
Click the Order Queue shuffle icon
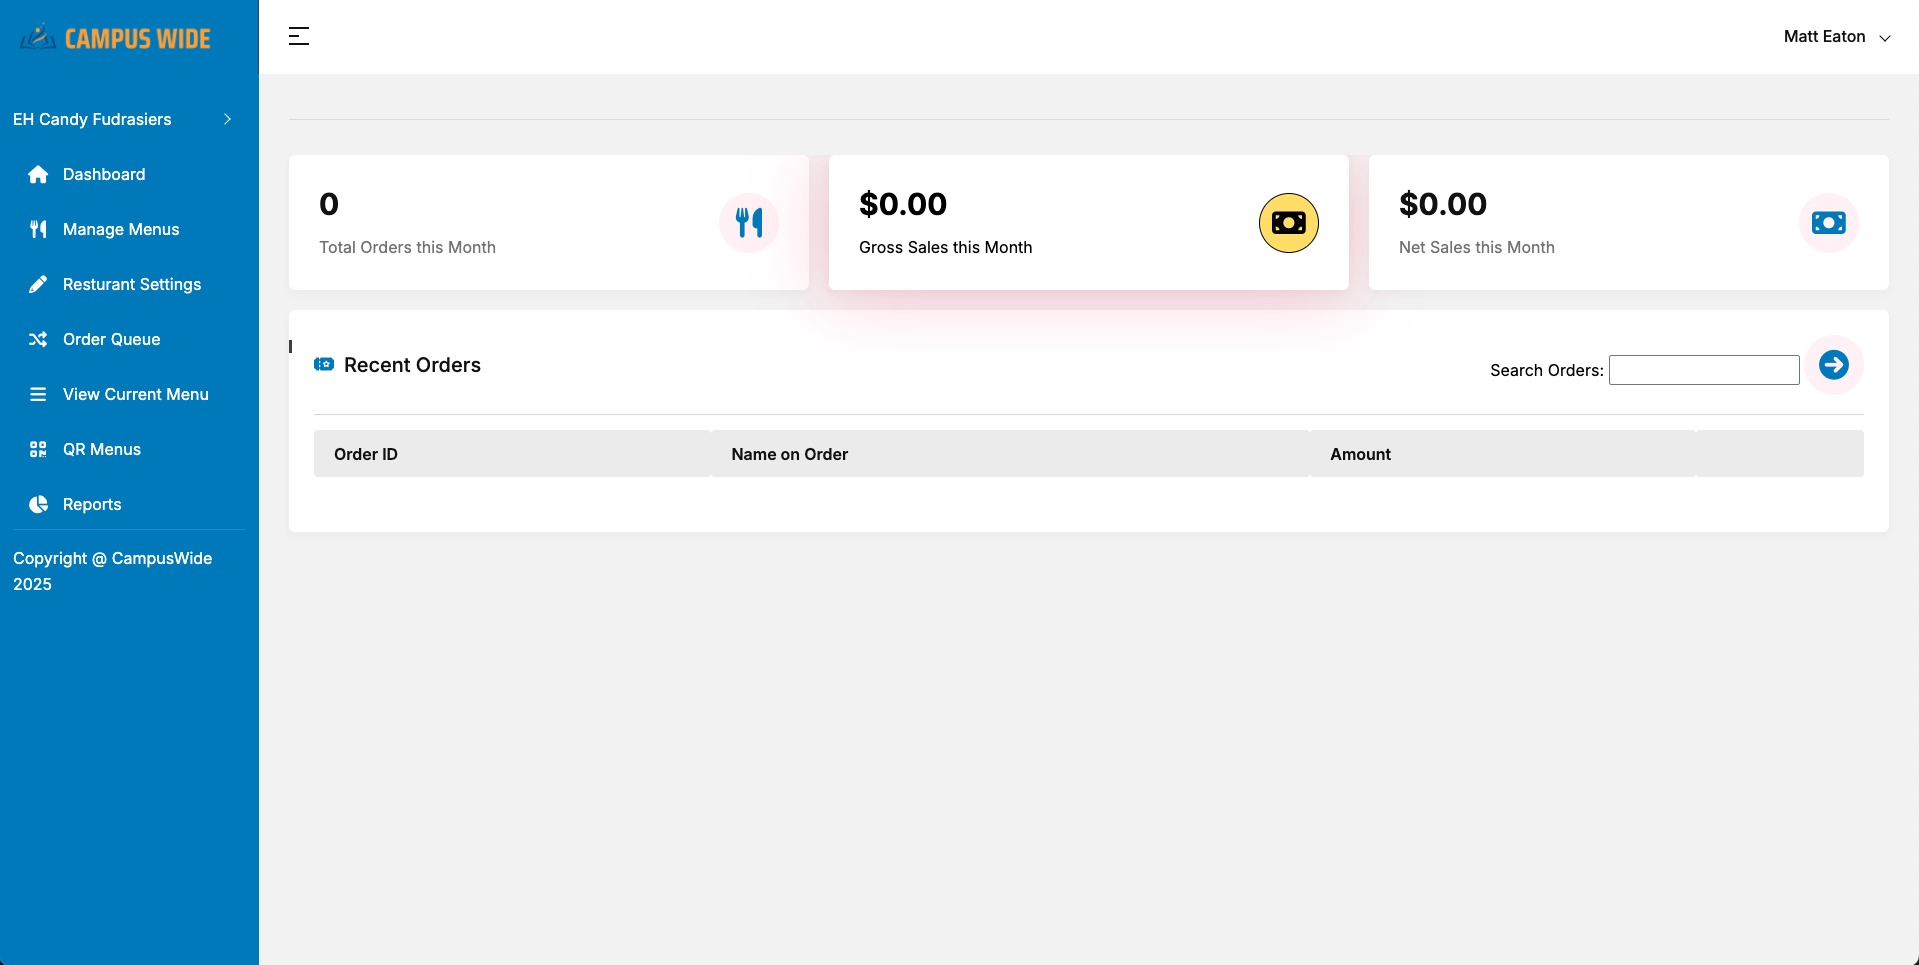click(38, 340)
